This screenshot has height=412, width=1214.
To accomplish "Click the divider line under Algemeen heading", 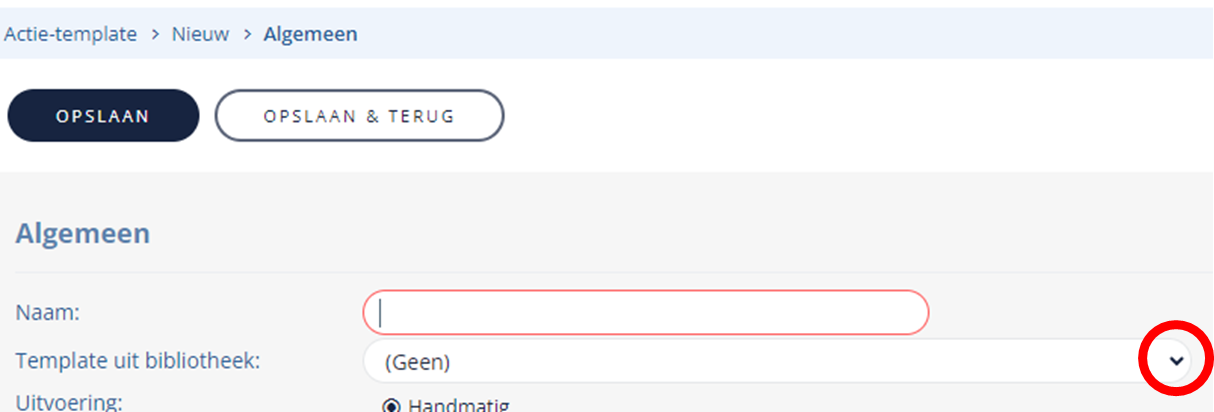I will click(612, 271).
